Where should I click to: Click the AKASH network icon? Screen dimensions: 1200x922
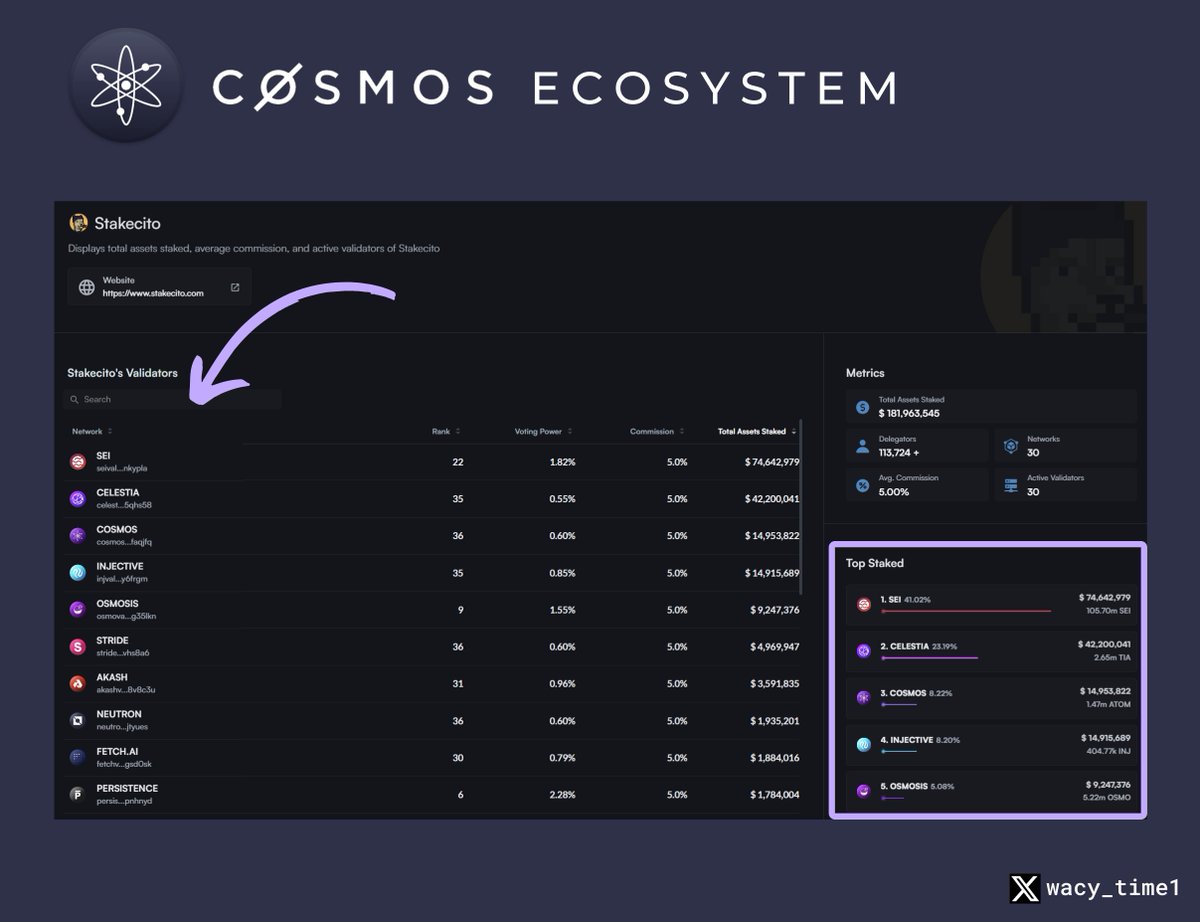pos(78,683)
